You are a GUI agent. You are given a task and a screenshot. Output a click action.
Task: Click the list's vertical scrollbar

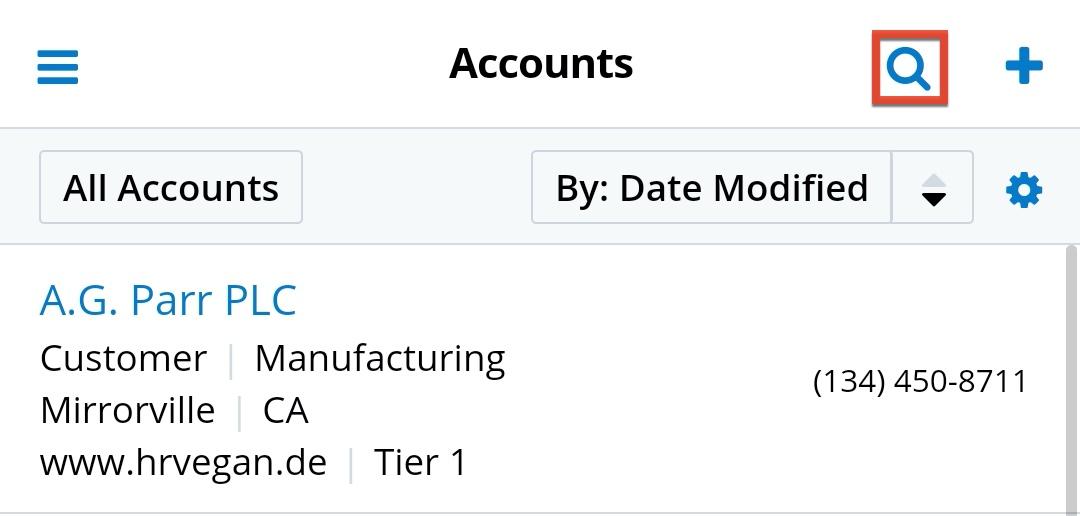tap(1071, 380)
